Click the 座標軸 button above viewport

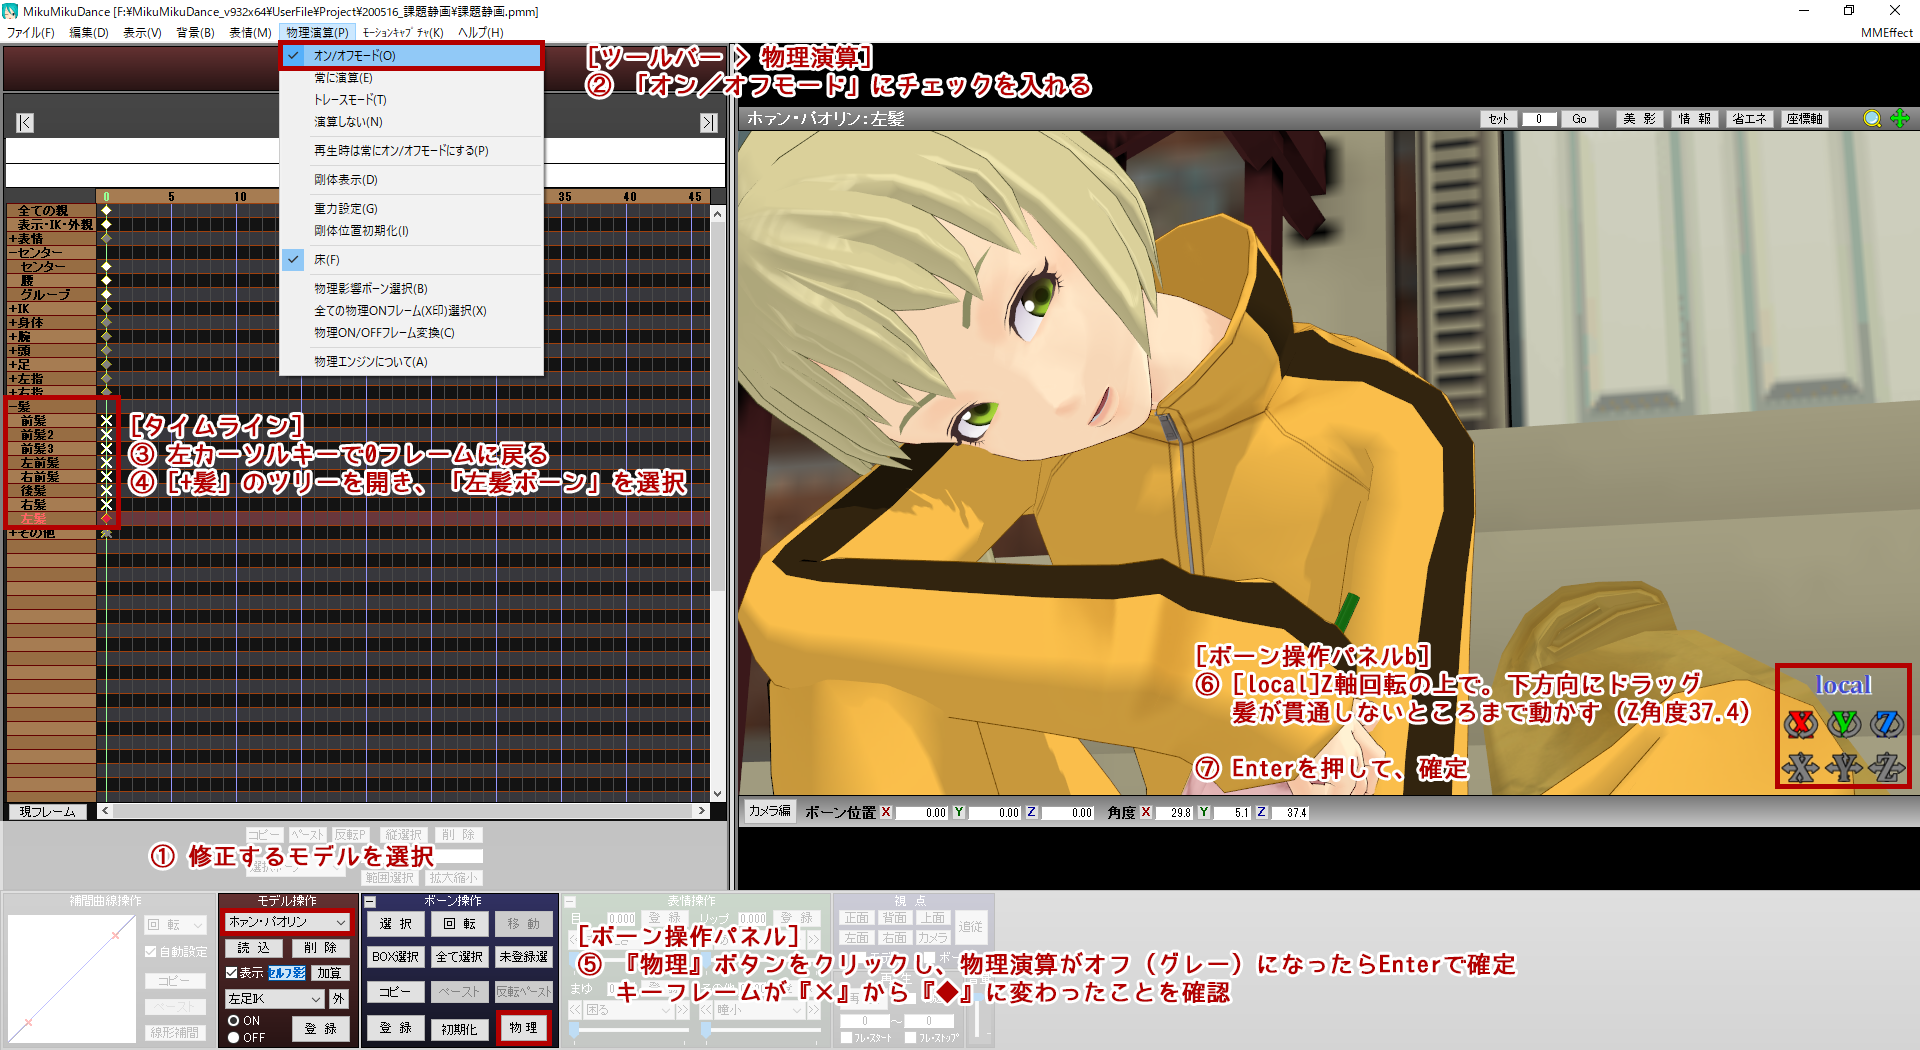(1805, 119)
